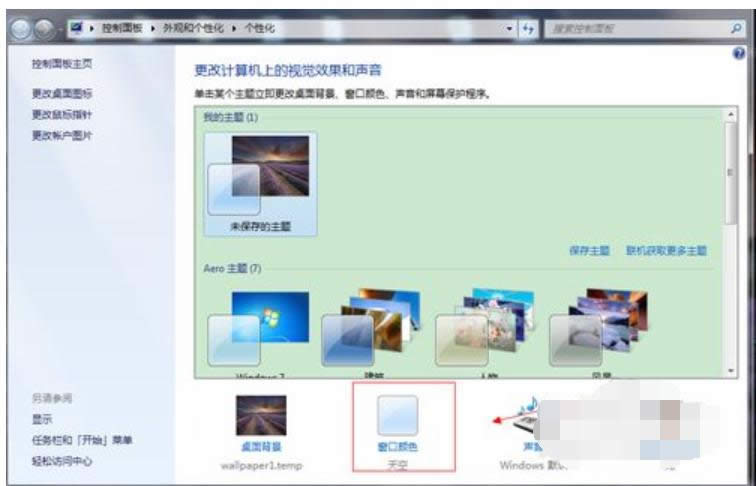Click the refresh button beside address bar
The image size is (756, 486).
(527, 29)
